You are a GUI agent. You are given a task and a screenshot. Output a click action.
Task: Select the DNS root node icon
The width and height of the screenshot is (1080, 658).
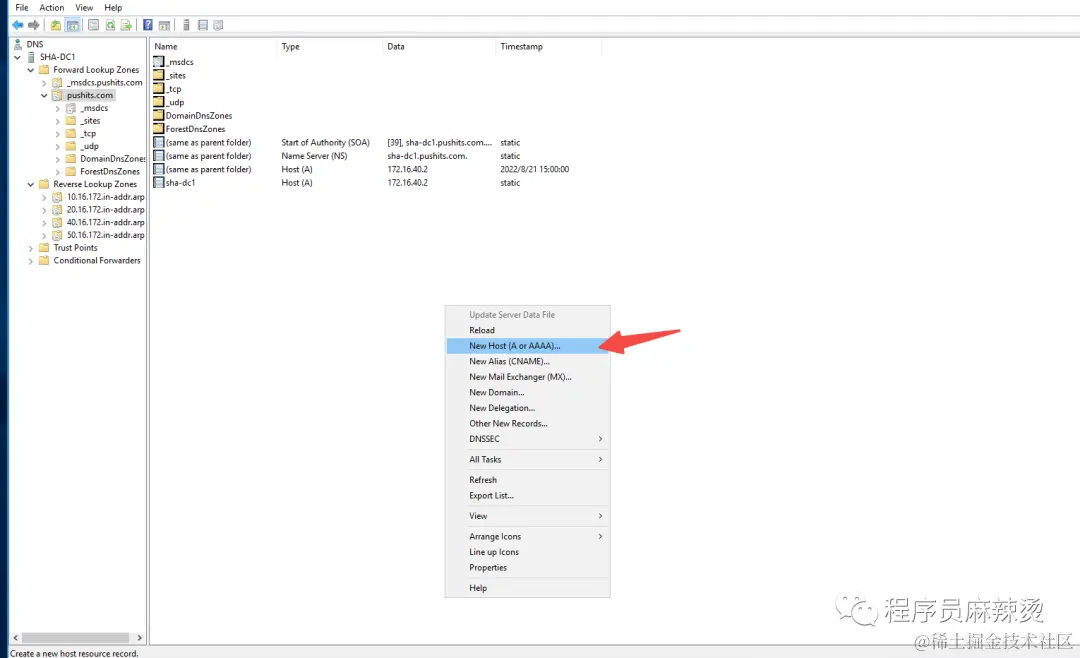click(x=18, y=44)
